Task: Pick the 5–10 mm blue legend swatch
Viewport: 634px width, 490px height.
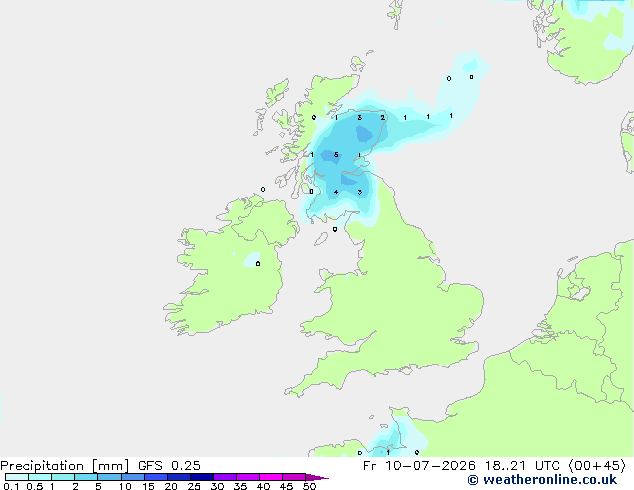Action: (109, 477)
